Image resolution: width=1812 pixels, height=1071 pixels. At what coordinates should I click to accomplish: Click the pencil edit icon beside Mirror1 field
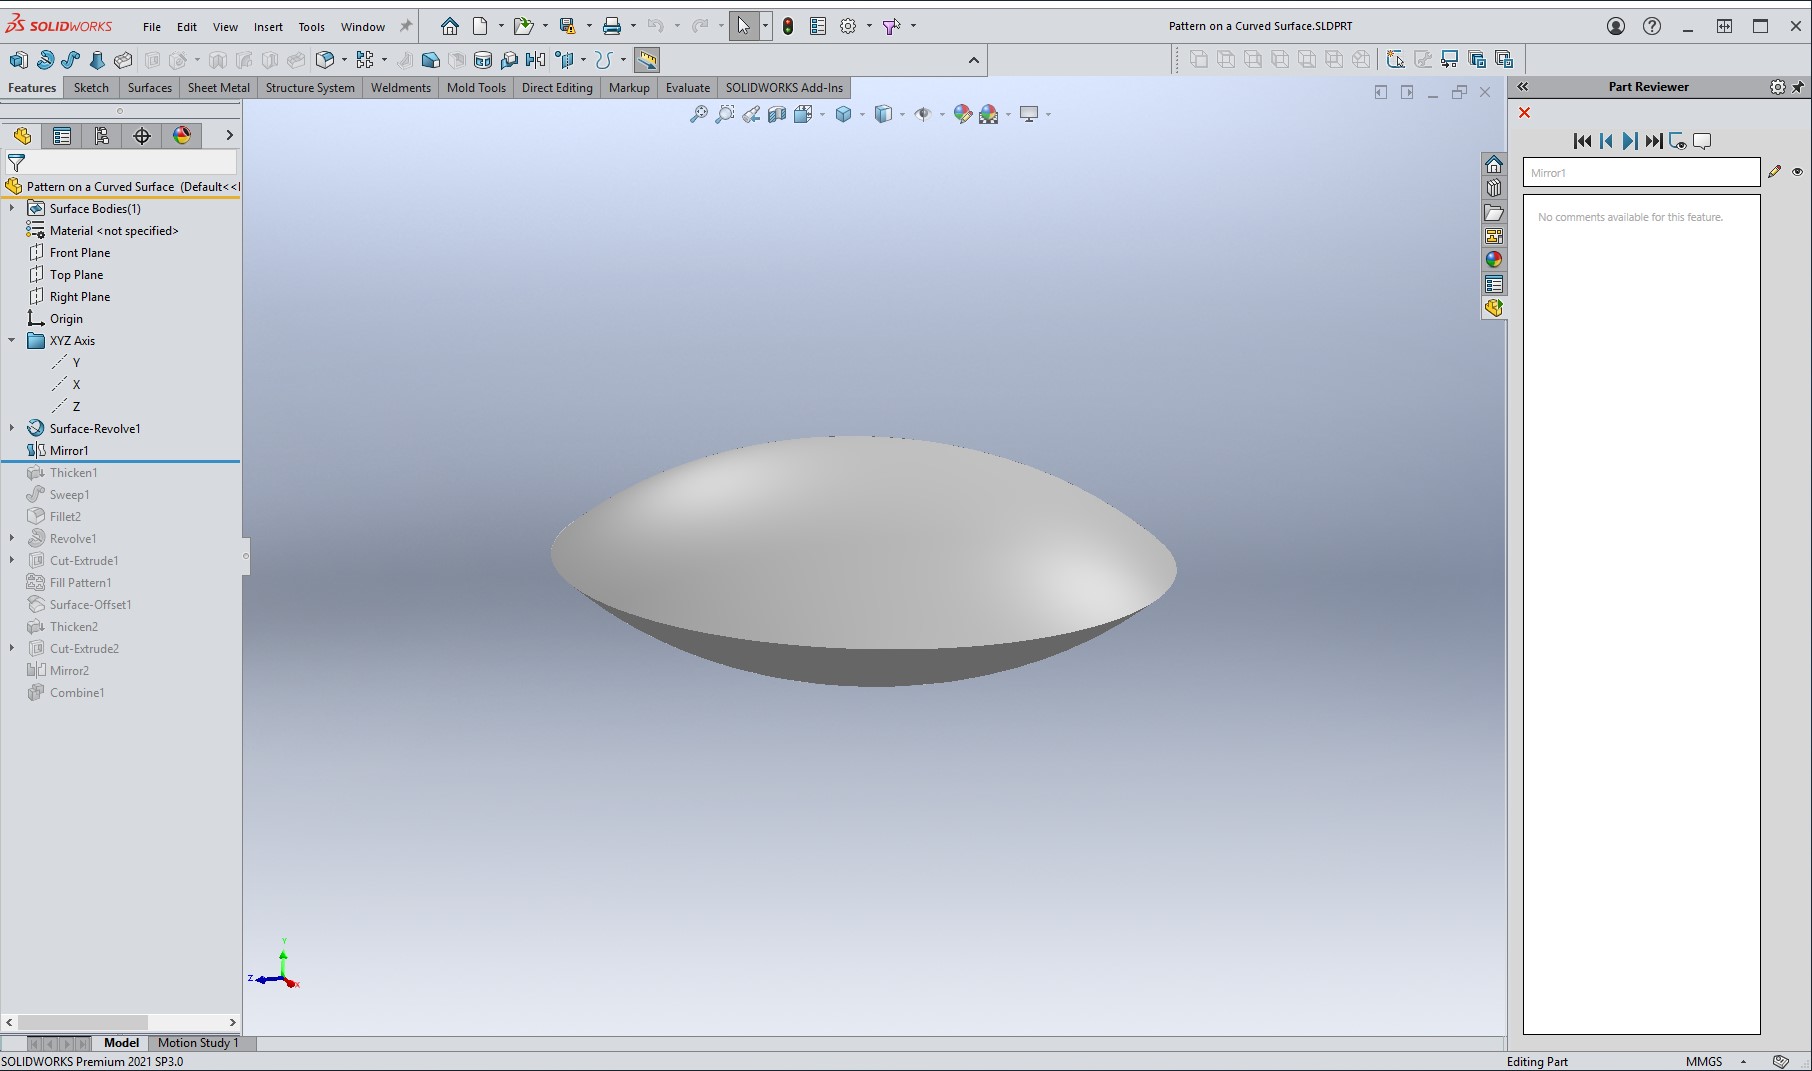pos(1775,172)
